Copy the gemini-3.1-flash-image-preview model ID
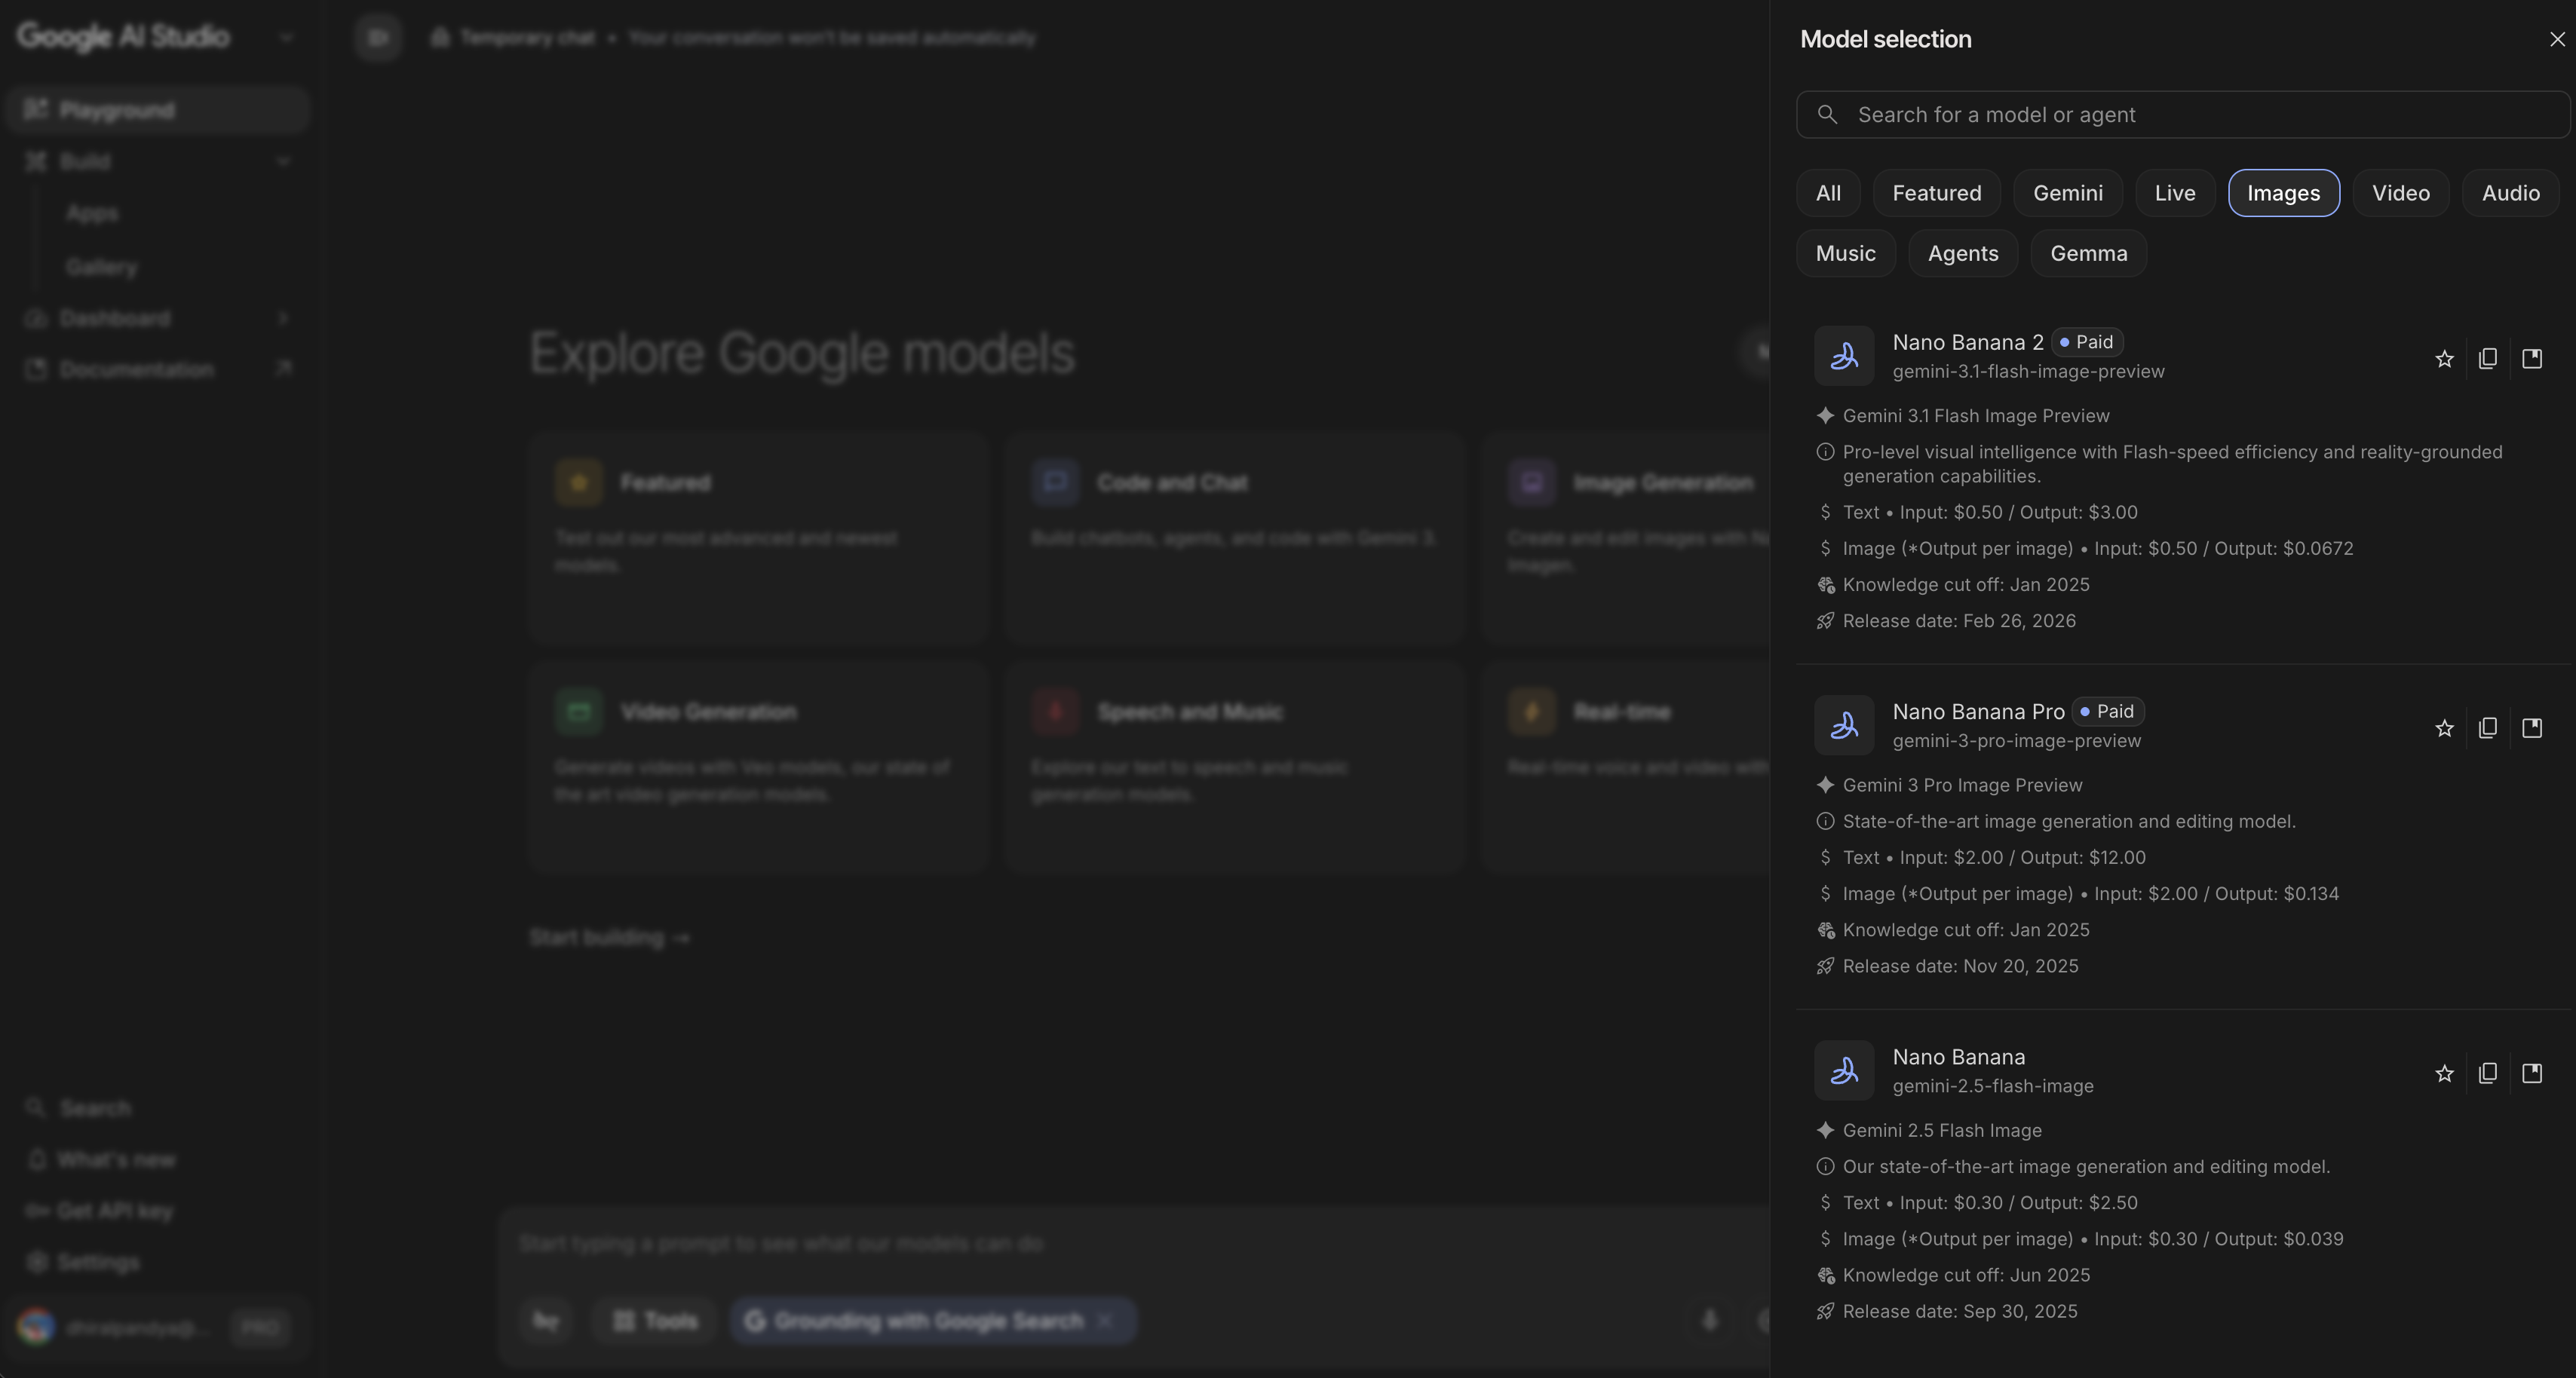Image resolution: width=2576 pixels, height=1378 pixels. click(x=2488, y=358)
